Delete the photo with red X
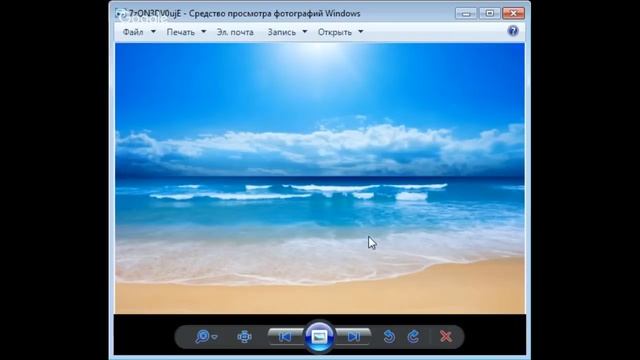This screenshot has height=360, width=640. click(446, 337)
